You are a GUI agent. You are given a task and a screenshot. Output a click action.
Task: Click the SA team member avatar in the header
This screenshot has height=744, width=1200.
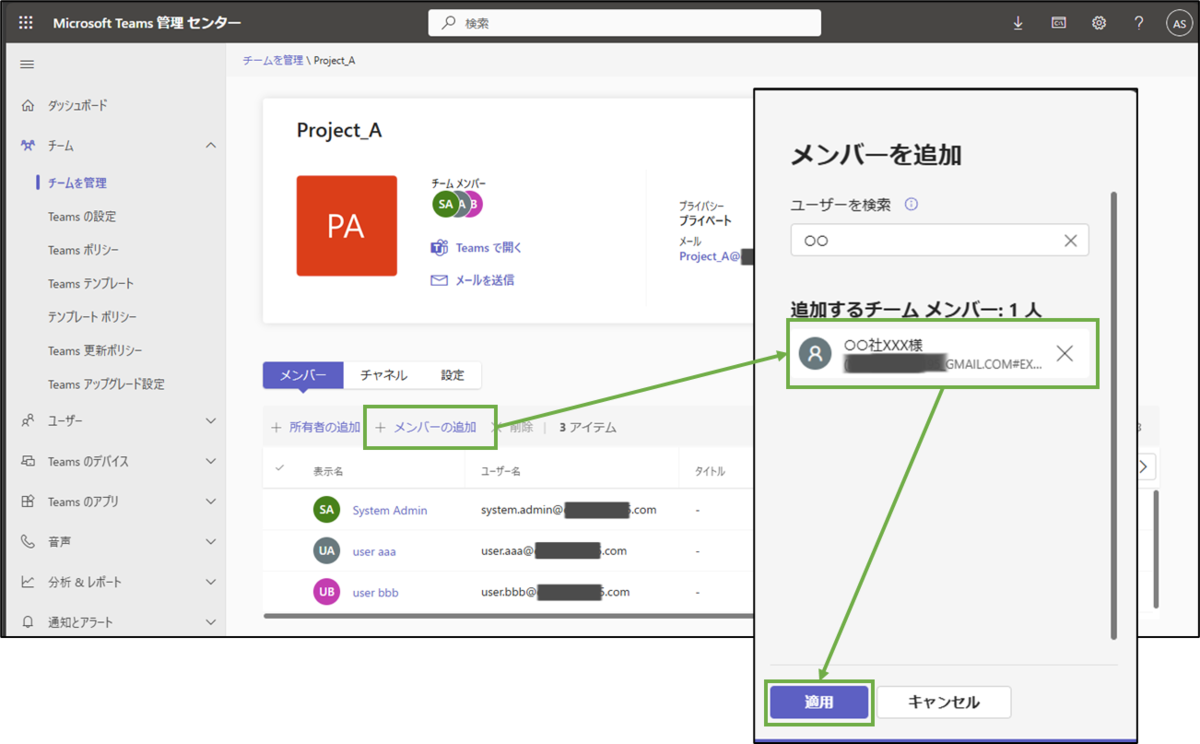445,204
